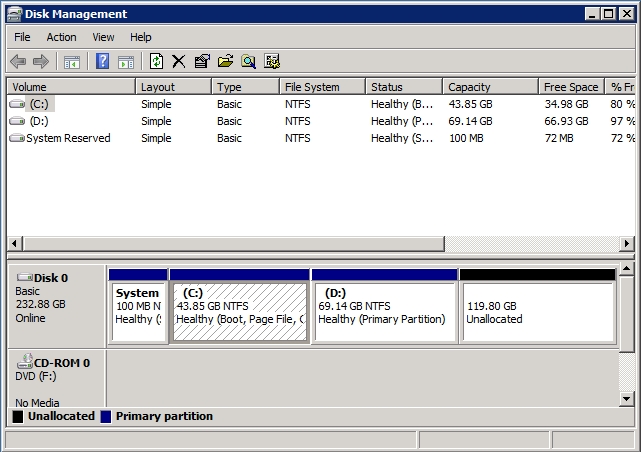Select the (C:) 43.85 GB NTFS partition block

pos(240,306)
